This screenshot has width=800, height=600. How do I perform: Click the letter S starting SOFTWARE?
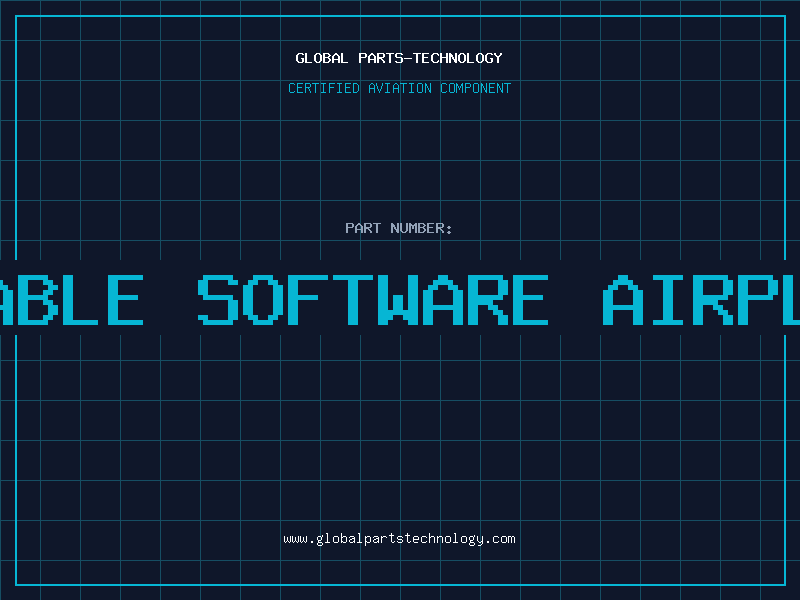click(219, 300)
